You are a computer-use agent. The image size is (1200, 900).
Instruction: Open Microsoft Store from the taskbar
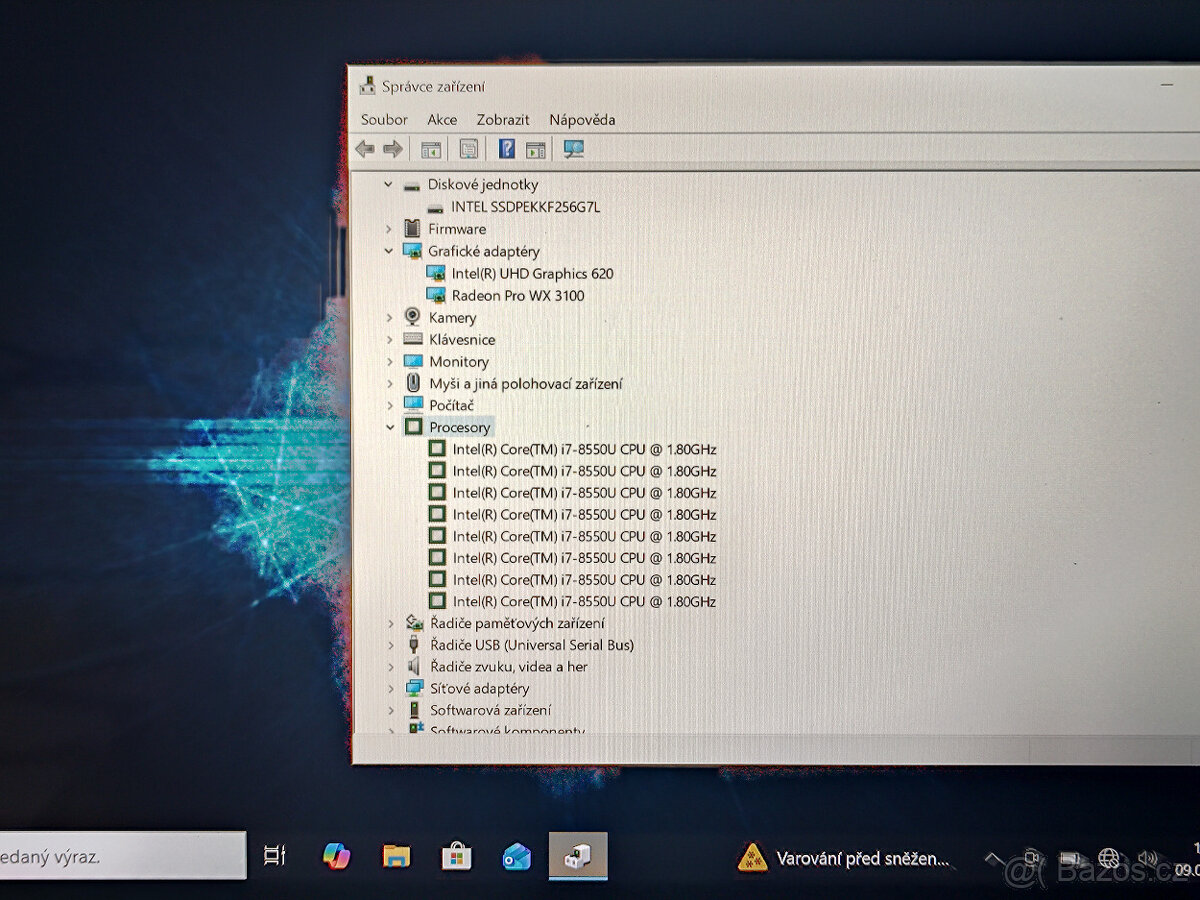tap(456, 856)
